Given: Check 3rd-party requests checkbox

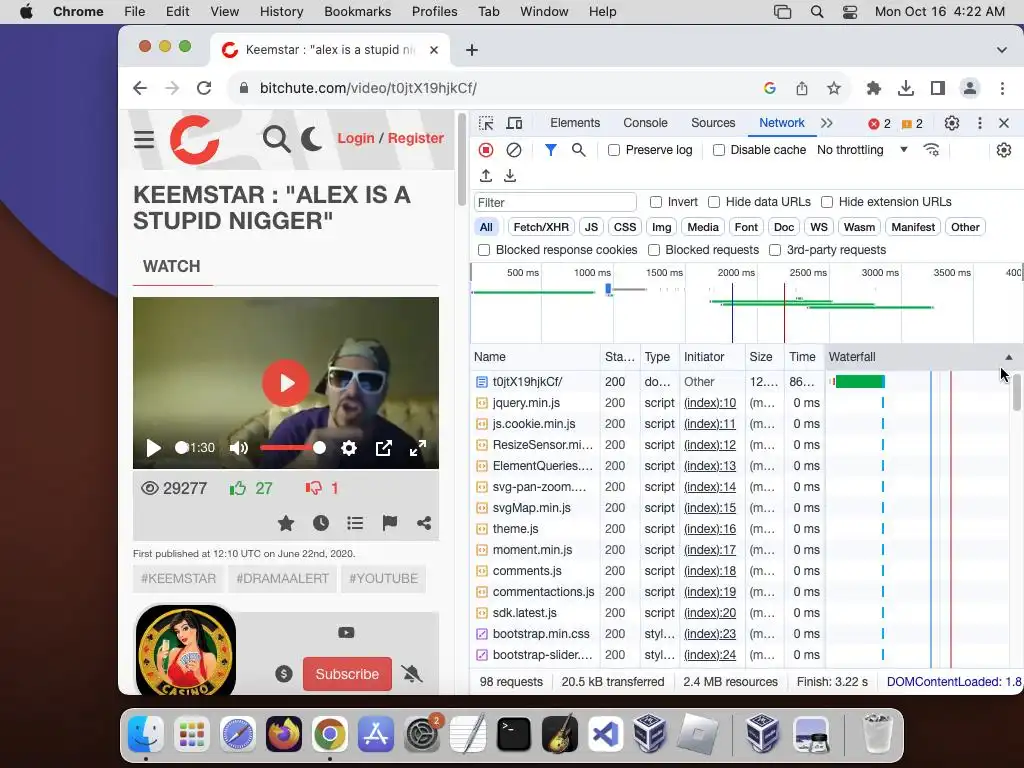Looking at the screenshot, I should (775, 250).
